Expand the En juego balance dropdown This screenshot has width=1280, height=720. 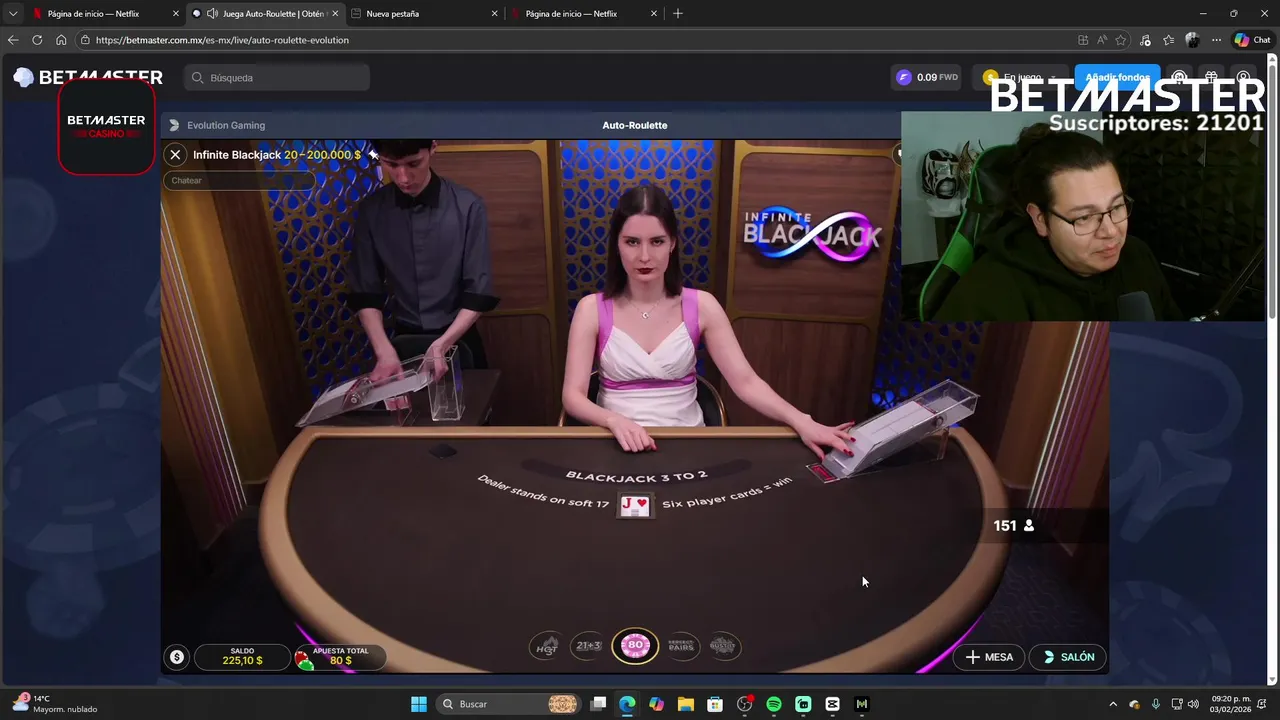[x=1021, y=77]
